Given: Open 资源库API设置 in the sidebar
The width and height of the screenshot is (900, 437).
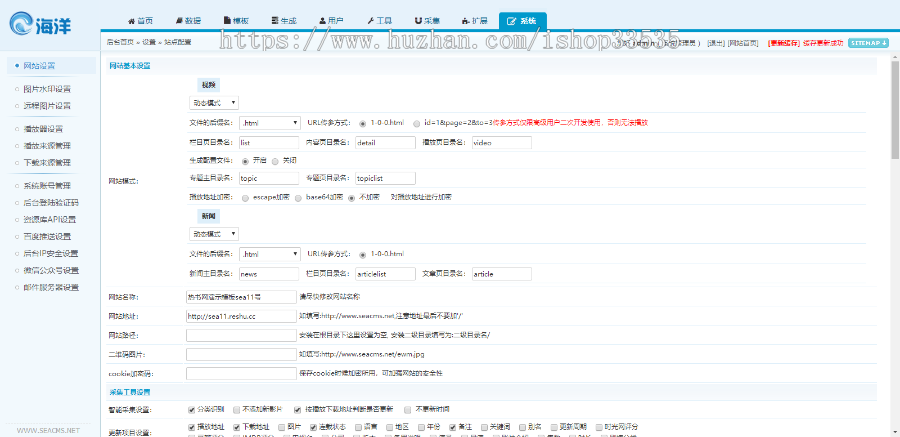Looking at the screenshot, I should point(50,219).
